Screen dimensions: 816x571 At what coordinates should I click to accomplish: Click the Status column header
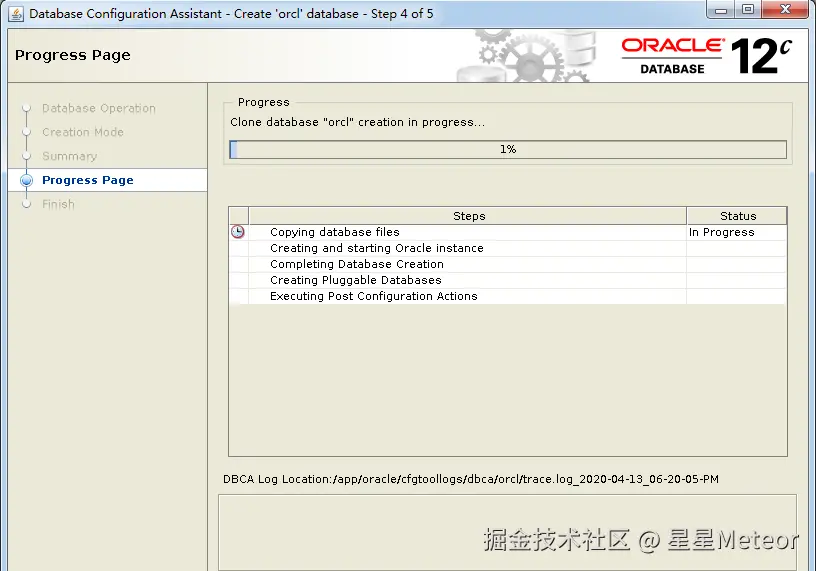[x=737, y=216]
